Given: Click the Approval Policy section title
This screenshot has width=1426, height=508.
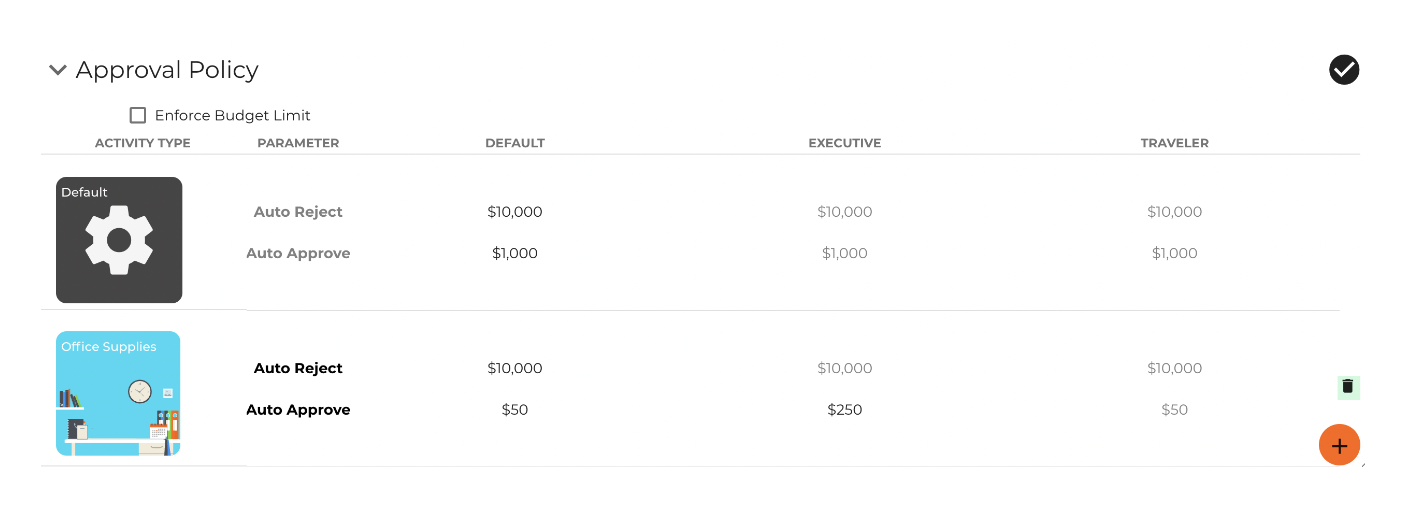Looking at the screenshot, I should pyautogui.click(x=167, y=70).
